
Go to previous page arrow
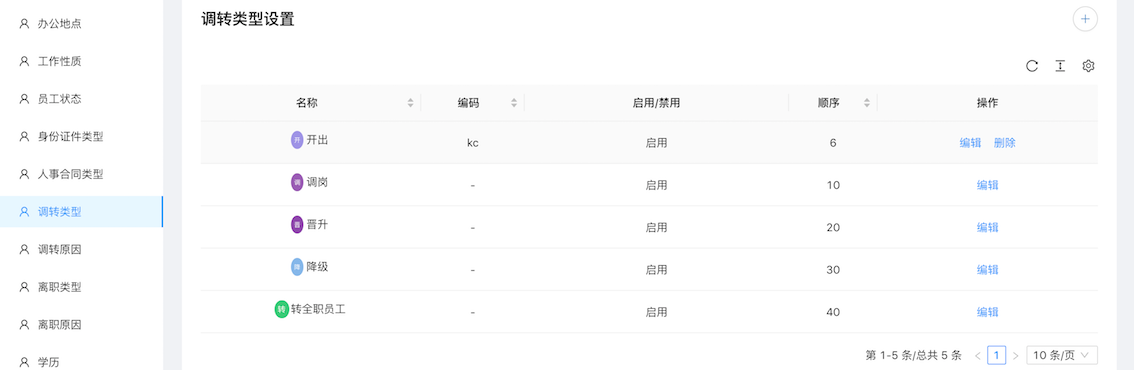tap(978, 355)
